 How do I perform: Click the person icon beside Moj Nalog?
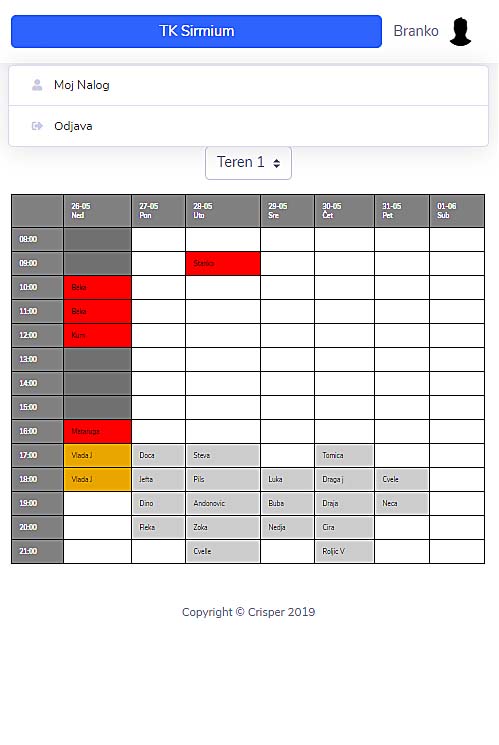(x=37, y=85)
